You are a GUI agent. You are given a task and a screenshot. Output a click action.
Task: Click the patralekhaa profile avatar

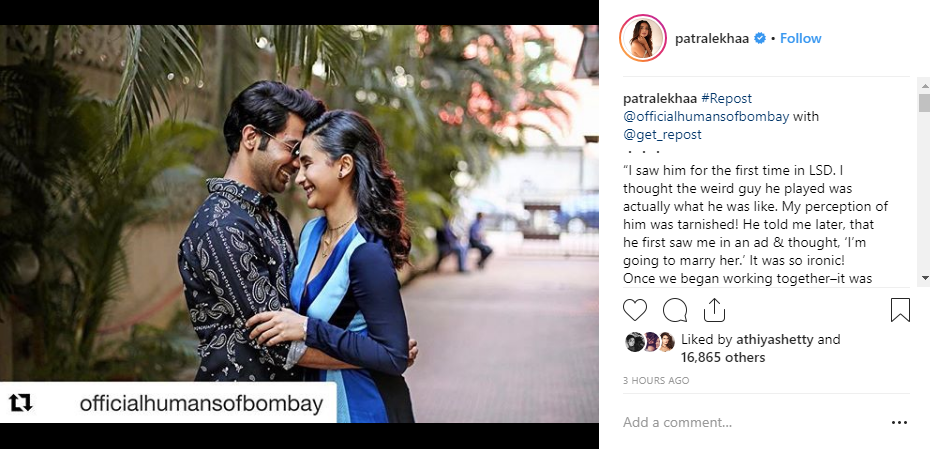point(643,38)
